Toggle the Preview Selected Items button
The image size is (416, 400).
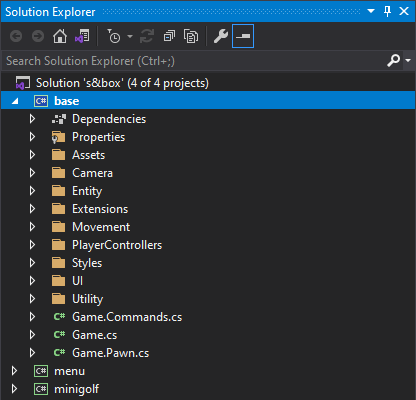coord(243,36)
